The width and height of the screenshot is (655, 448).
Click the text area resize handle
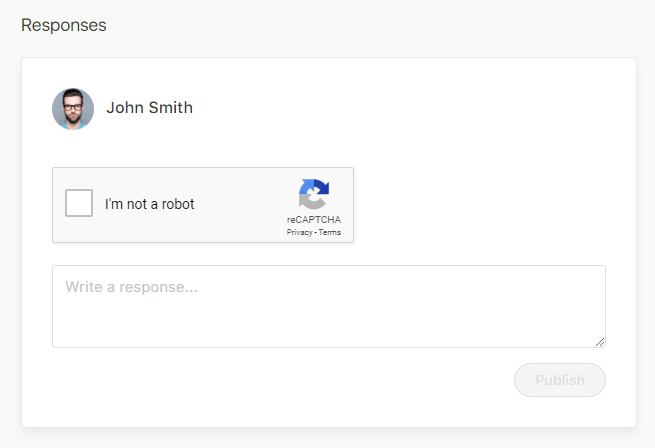[x=600, y=342]
